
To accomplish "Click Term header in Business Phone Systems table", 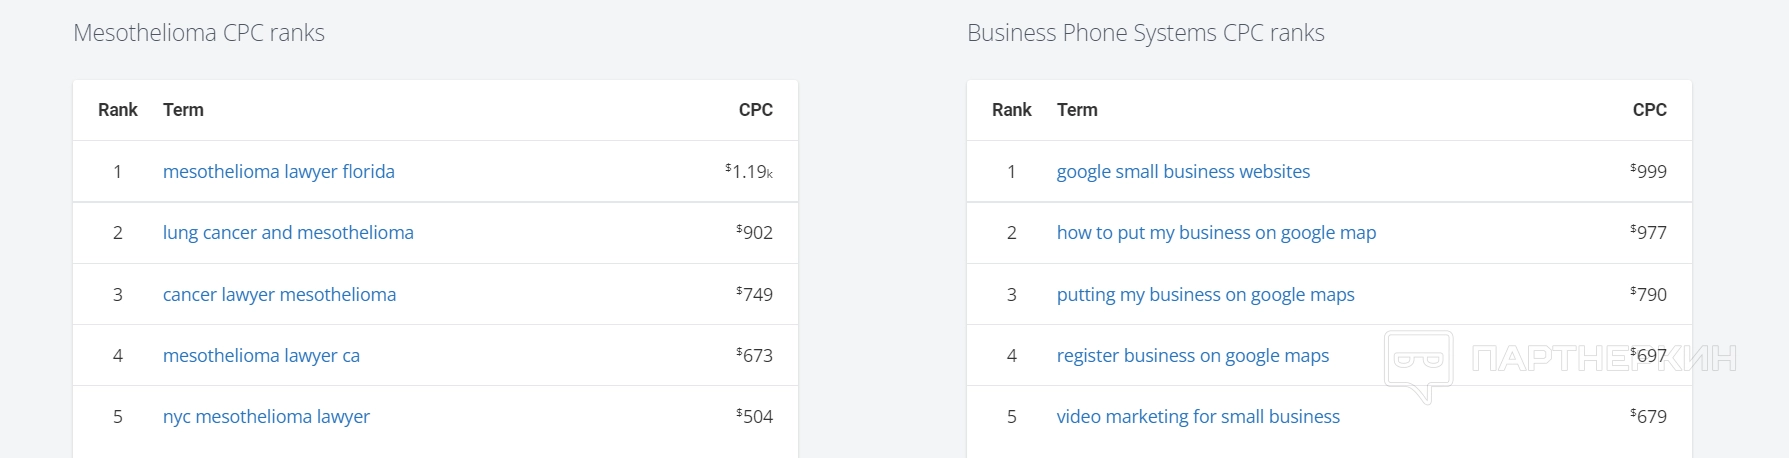I will (x=1077, y=110).
